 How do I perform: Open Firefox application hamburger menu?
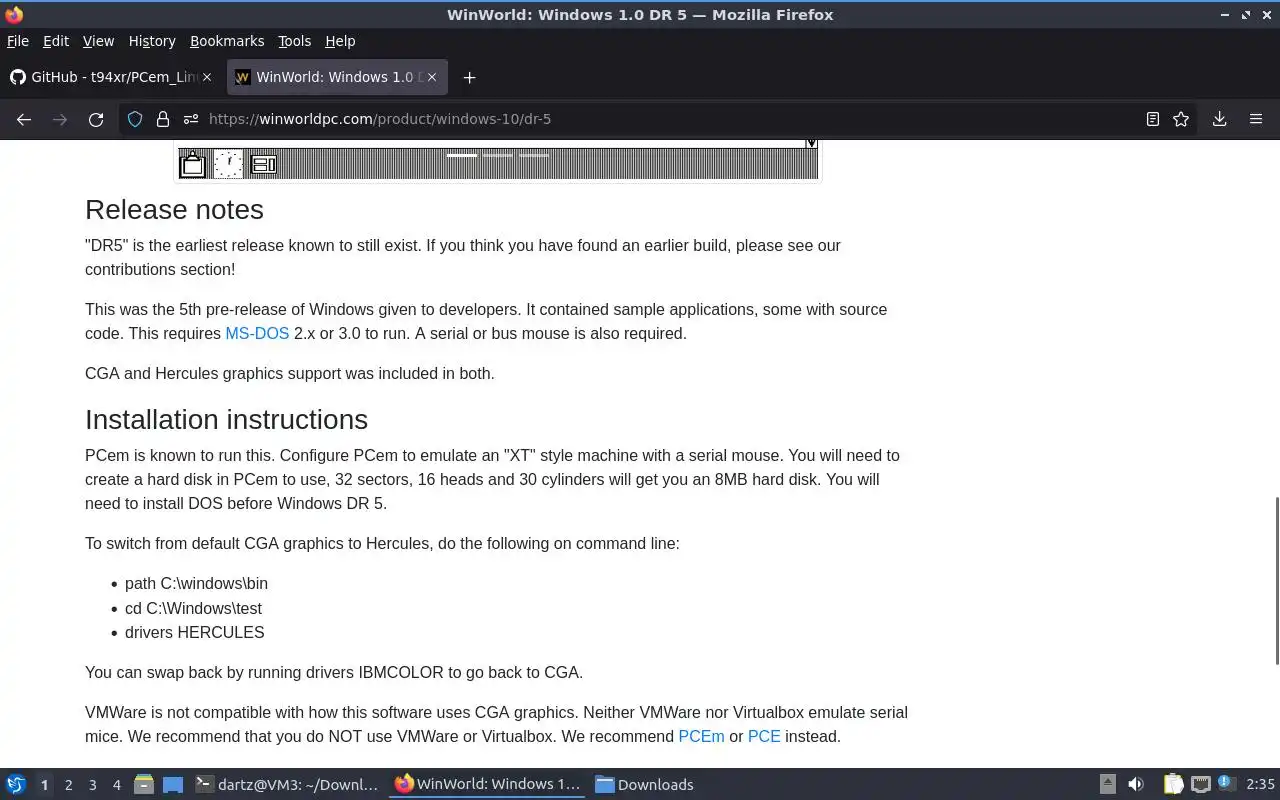click(x=1256, y=119)
